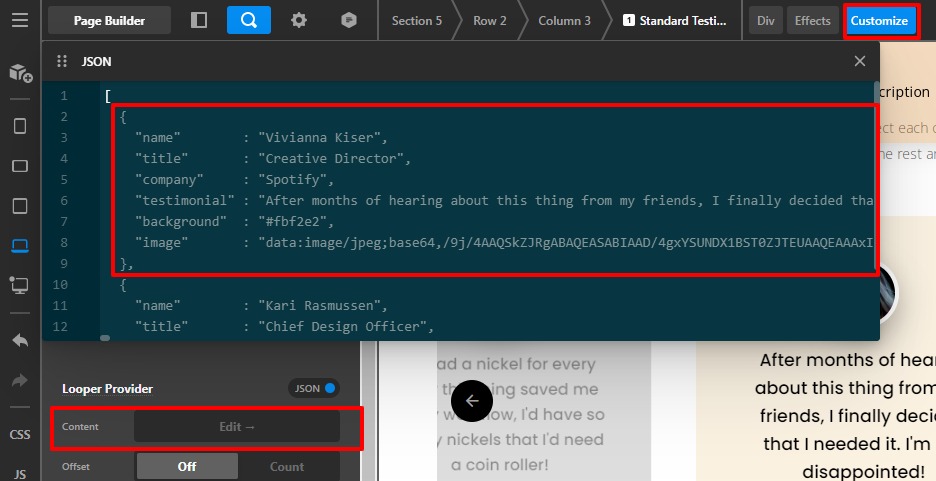Set Offset to Count

click(287, 466)
